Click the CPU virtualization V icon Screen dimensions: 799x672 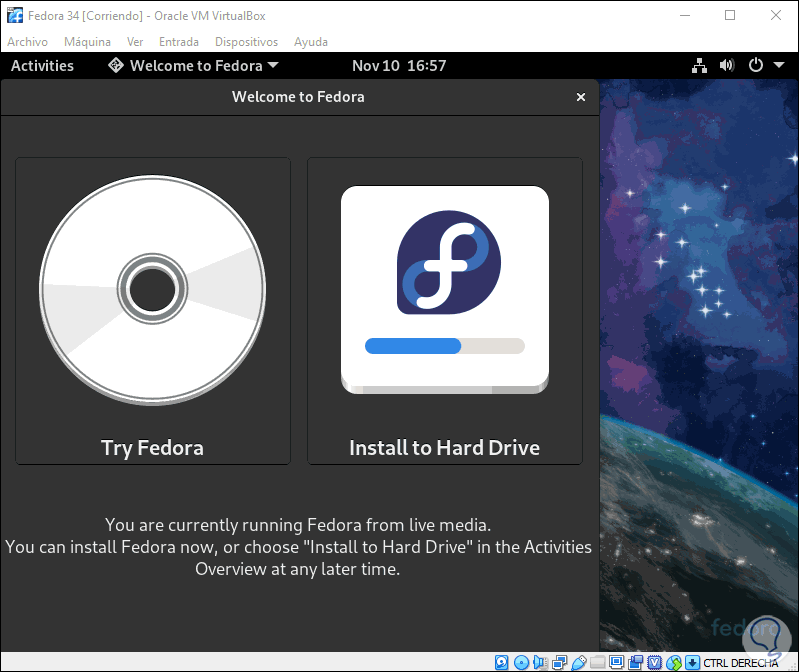[654, 662]
